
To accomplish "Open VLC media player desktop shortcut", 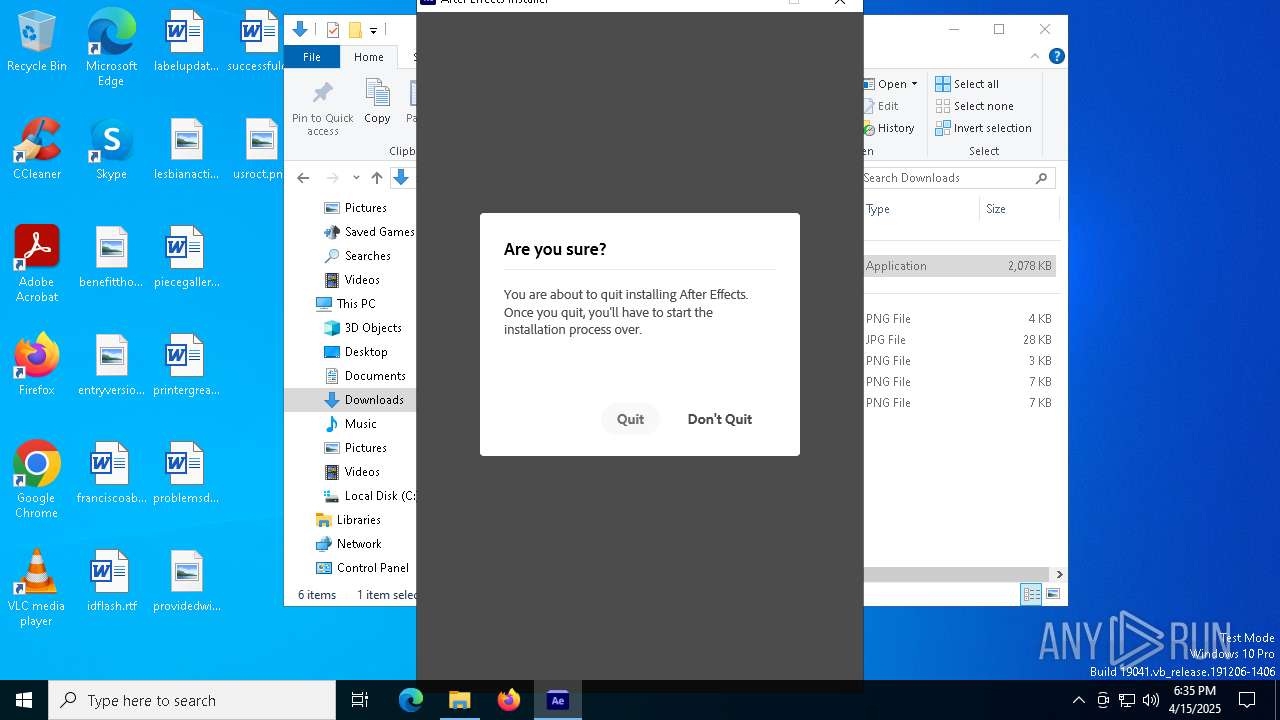I will [37, 588].
